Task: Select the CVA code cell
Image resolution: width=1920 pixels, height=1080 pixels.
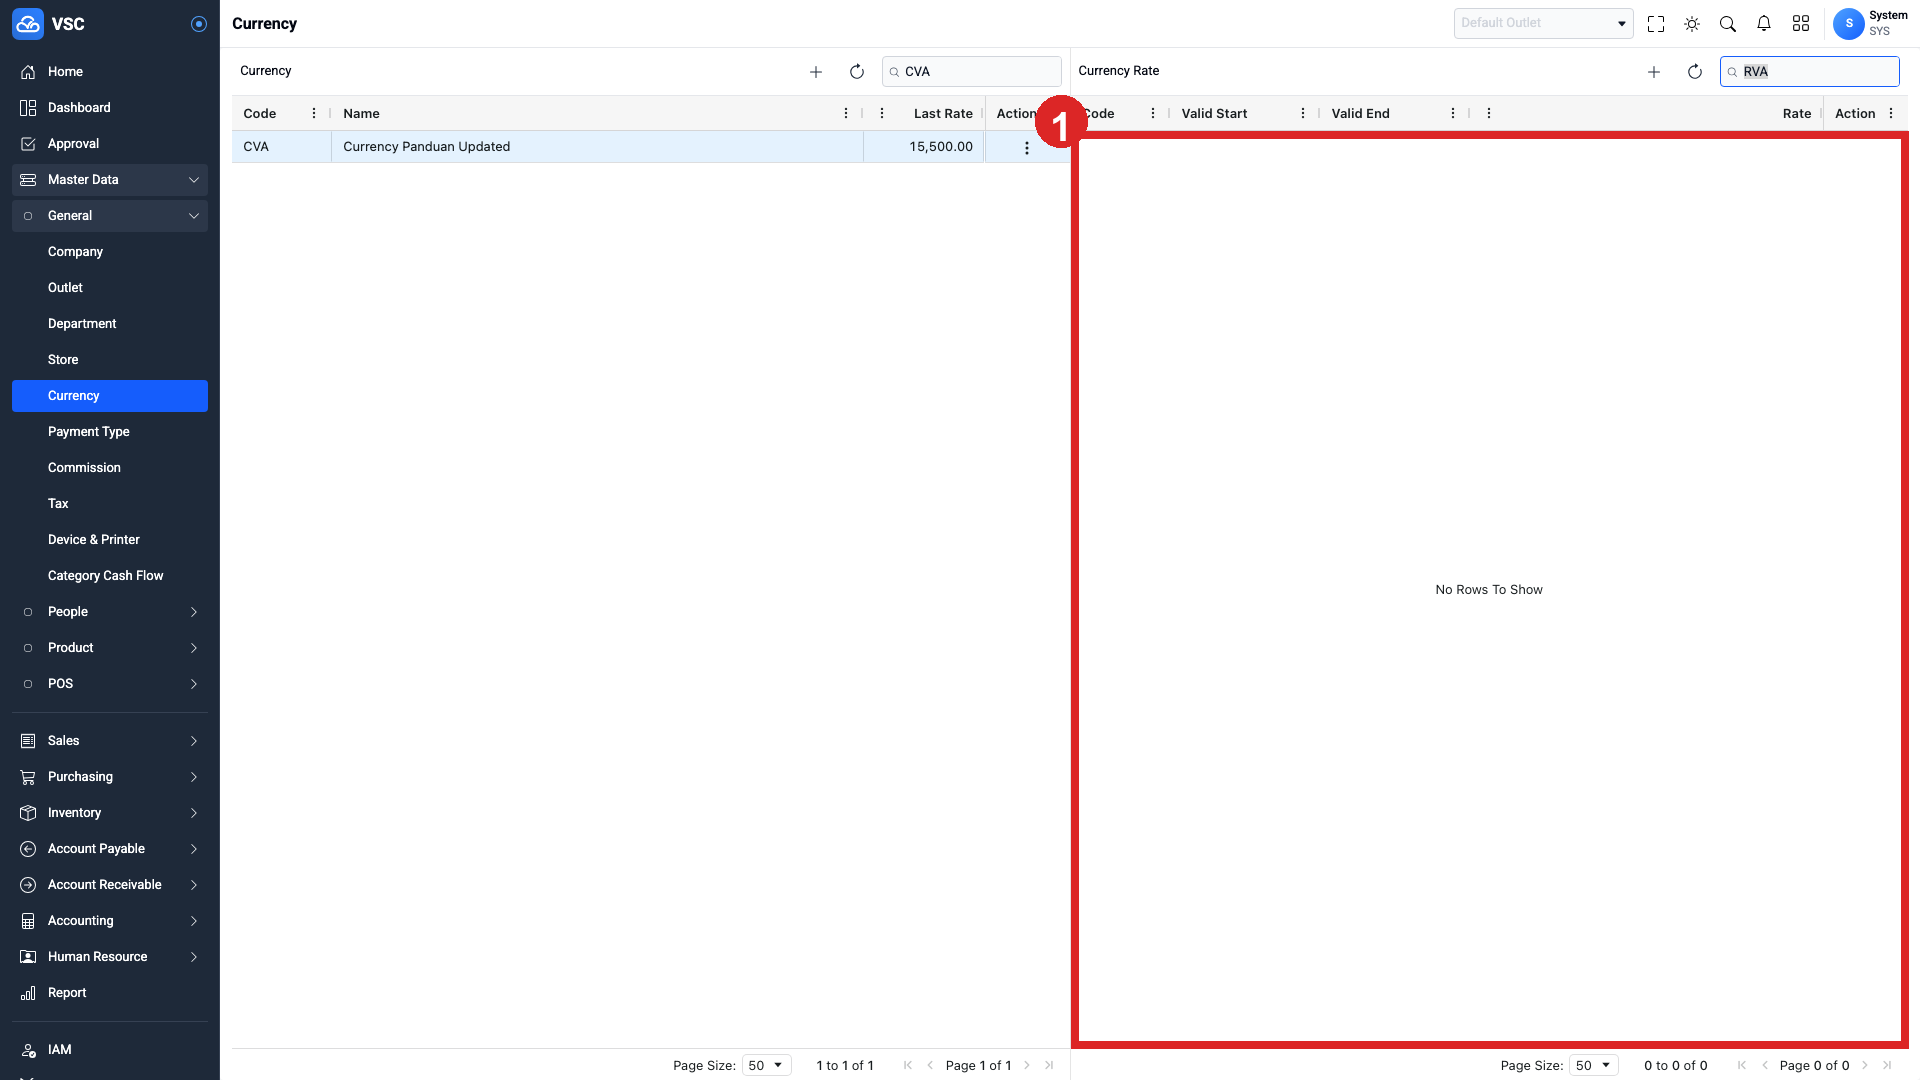Action: (x=282, y=147)
